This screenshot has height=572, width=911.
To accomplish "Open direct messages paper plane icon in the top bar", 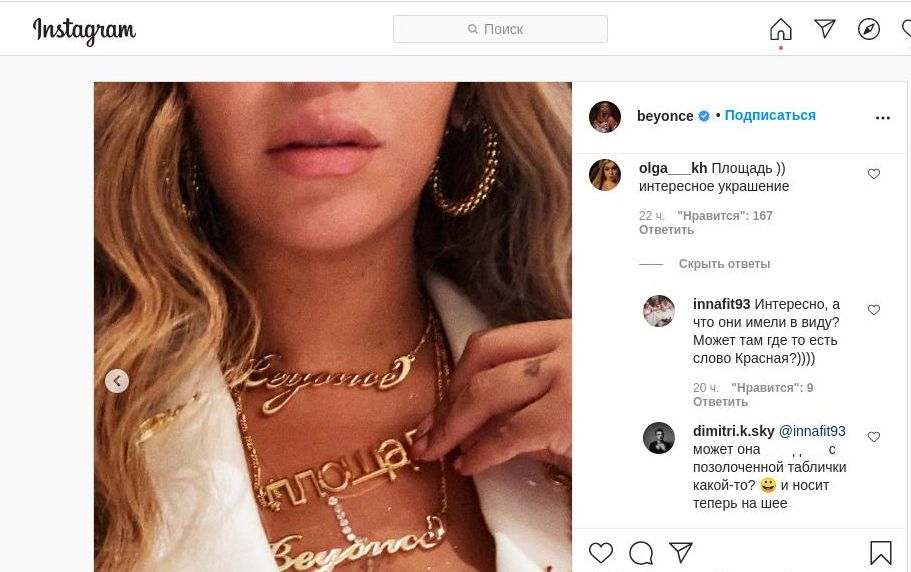I will tap(825, 29).
